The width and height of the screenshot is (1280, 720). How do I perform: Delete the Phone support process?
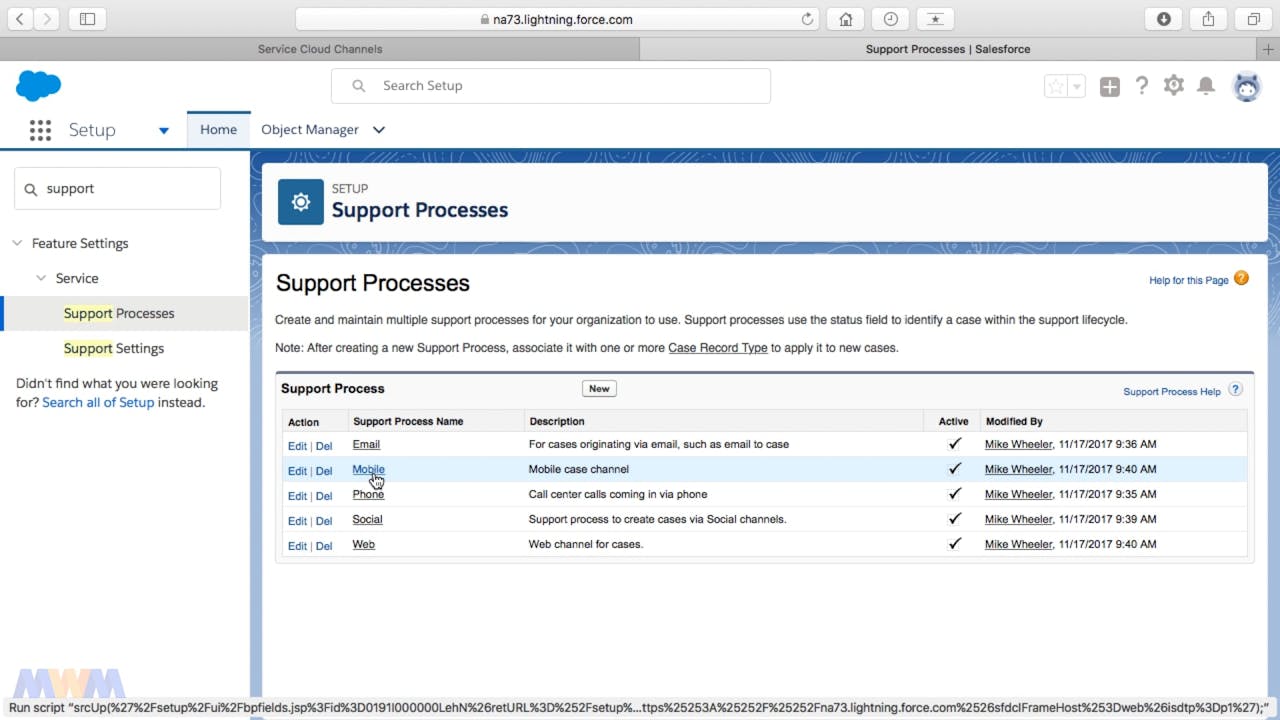(x=324, y=495)
